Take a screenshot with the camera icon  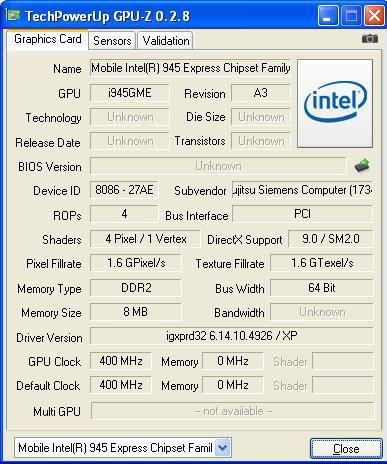click(370, 39)
